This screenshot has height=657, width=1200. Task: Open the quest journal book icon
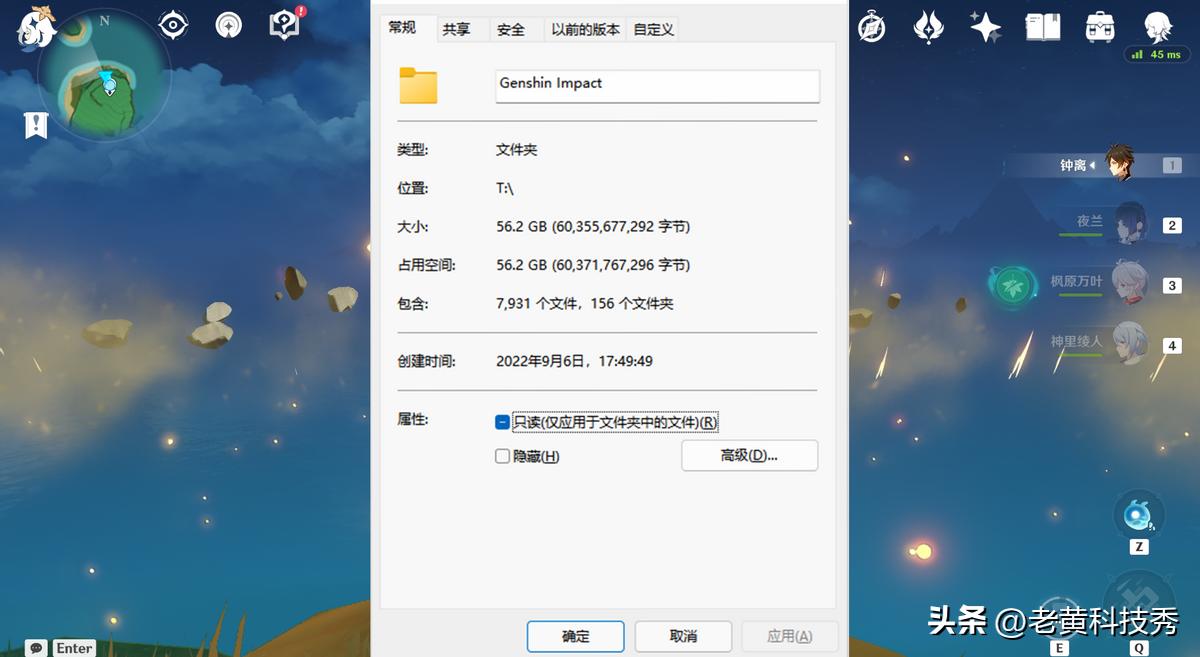click(x=1042, y=27)
